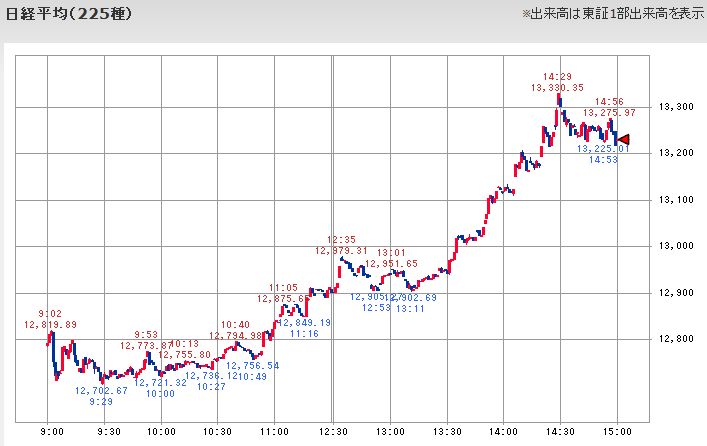
Task: Click the 9:29 low label 12,702.67
Action: (101, 391)
